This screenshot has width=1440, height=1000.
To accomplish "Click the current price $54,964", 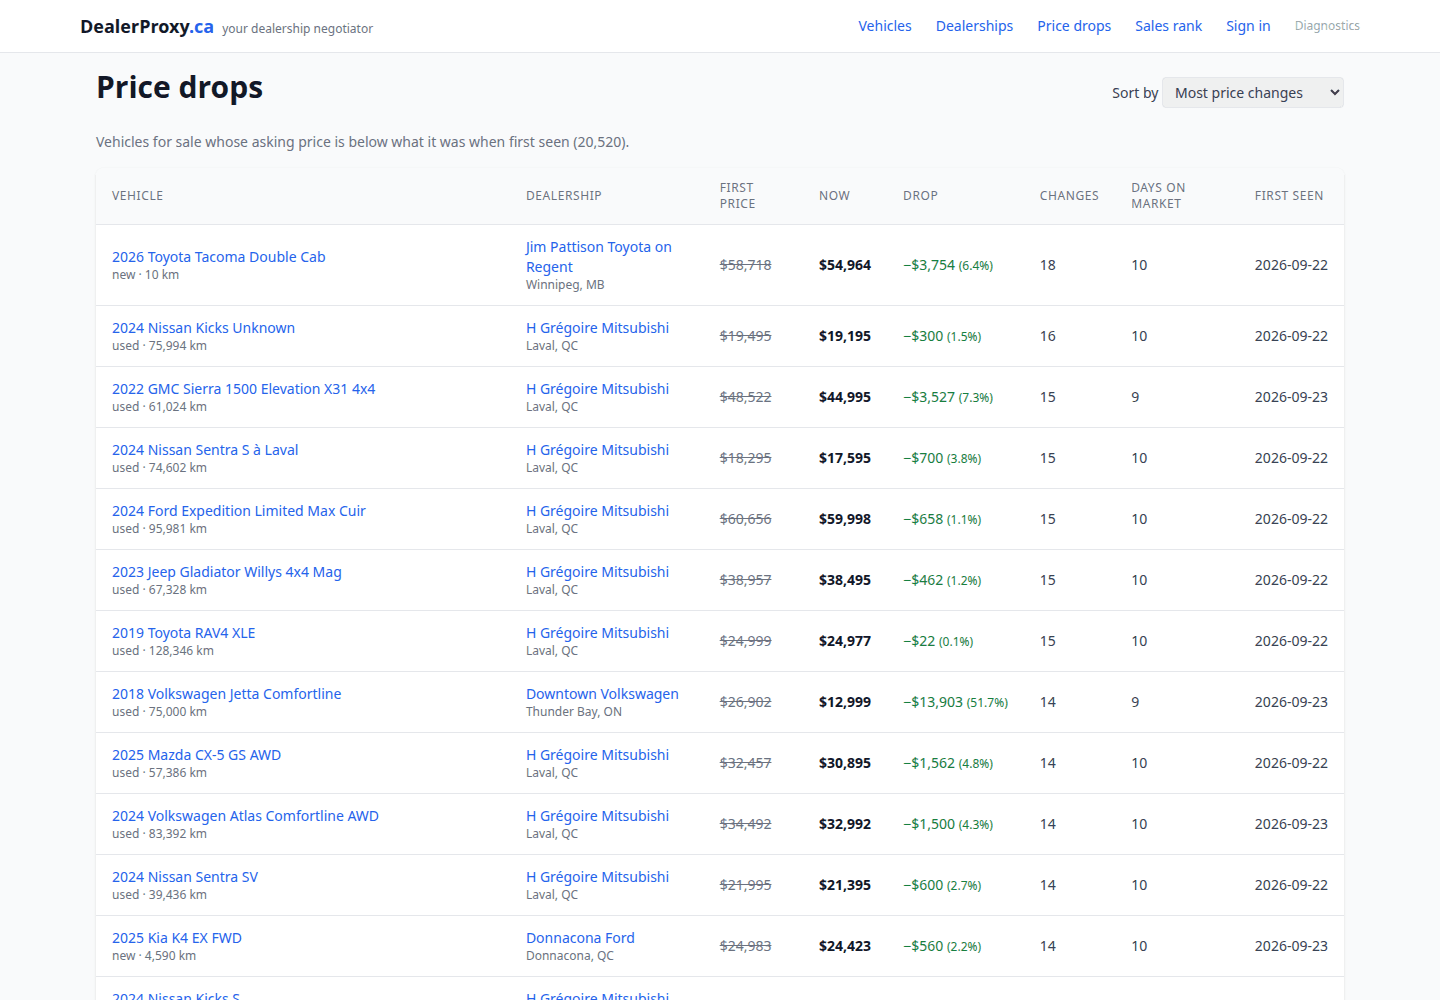I will coord(845,265).
